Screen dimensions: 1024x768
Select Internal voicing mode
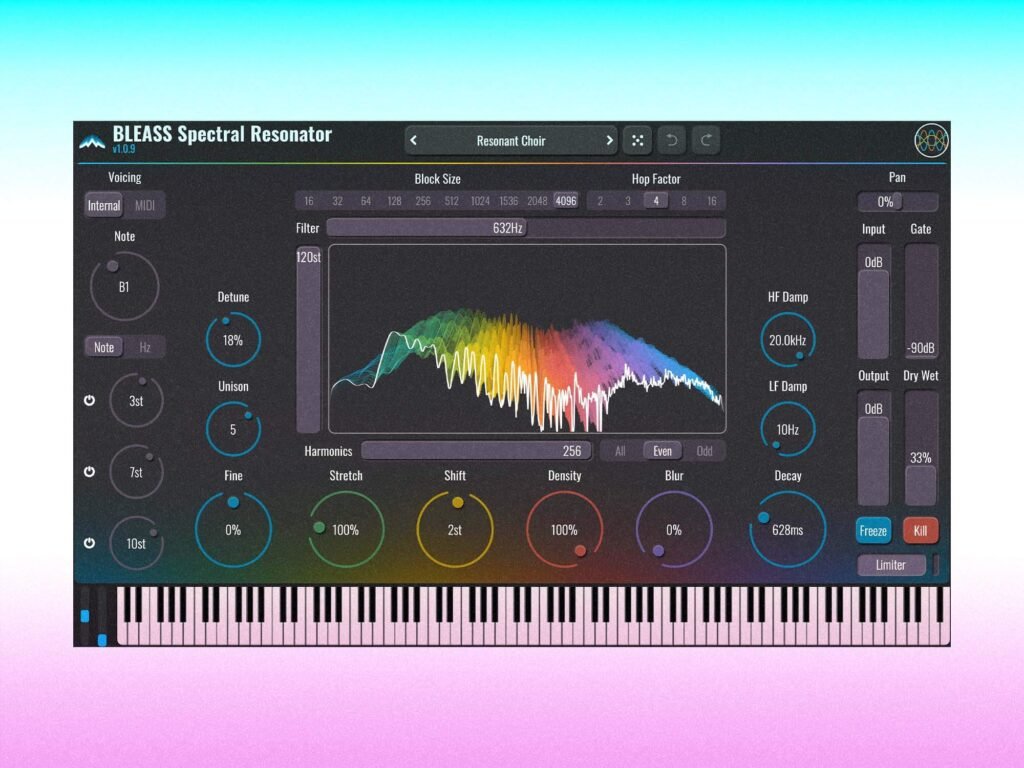tap(104, 206)
